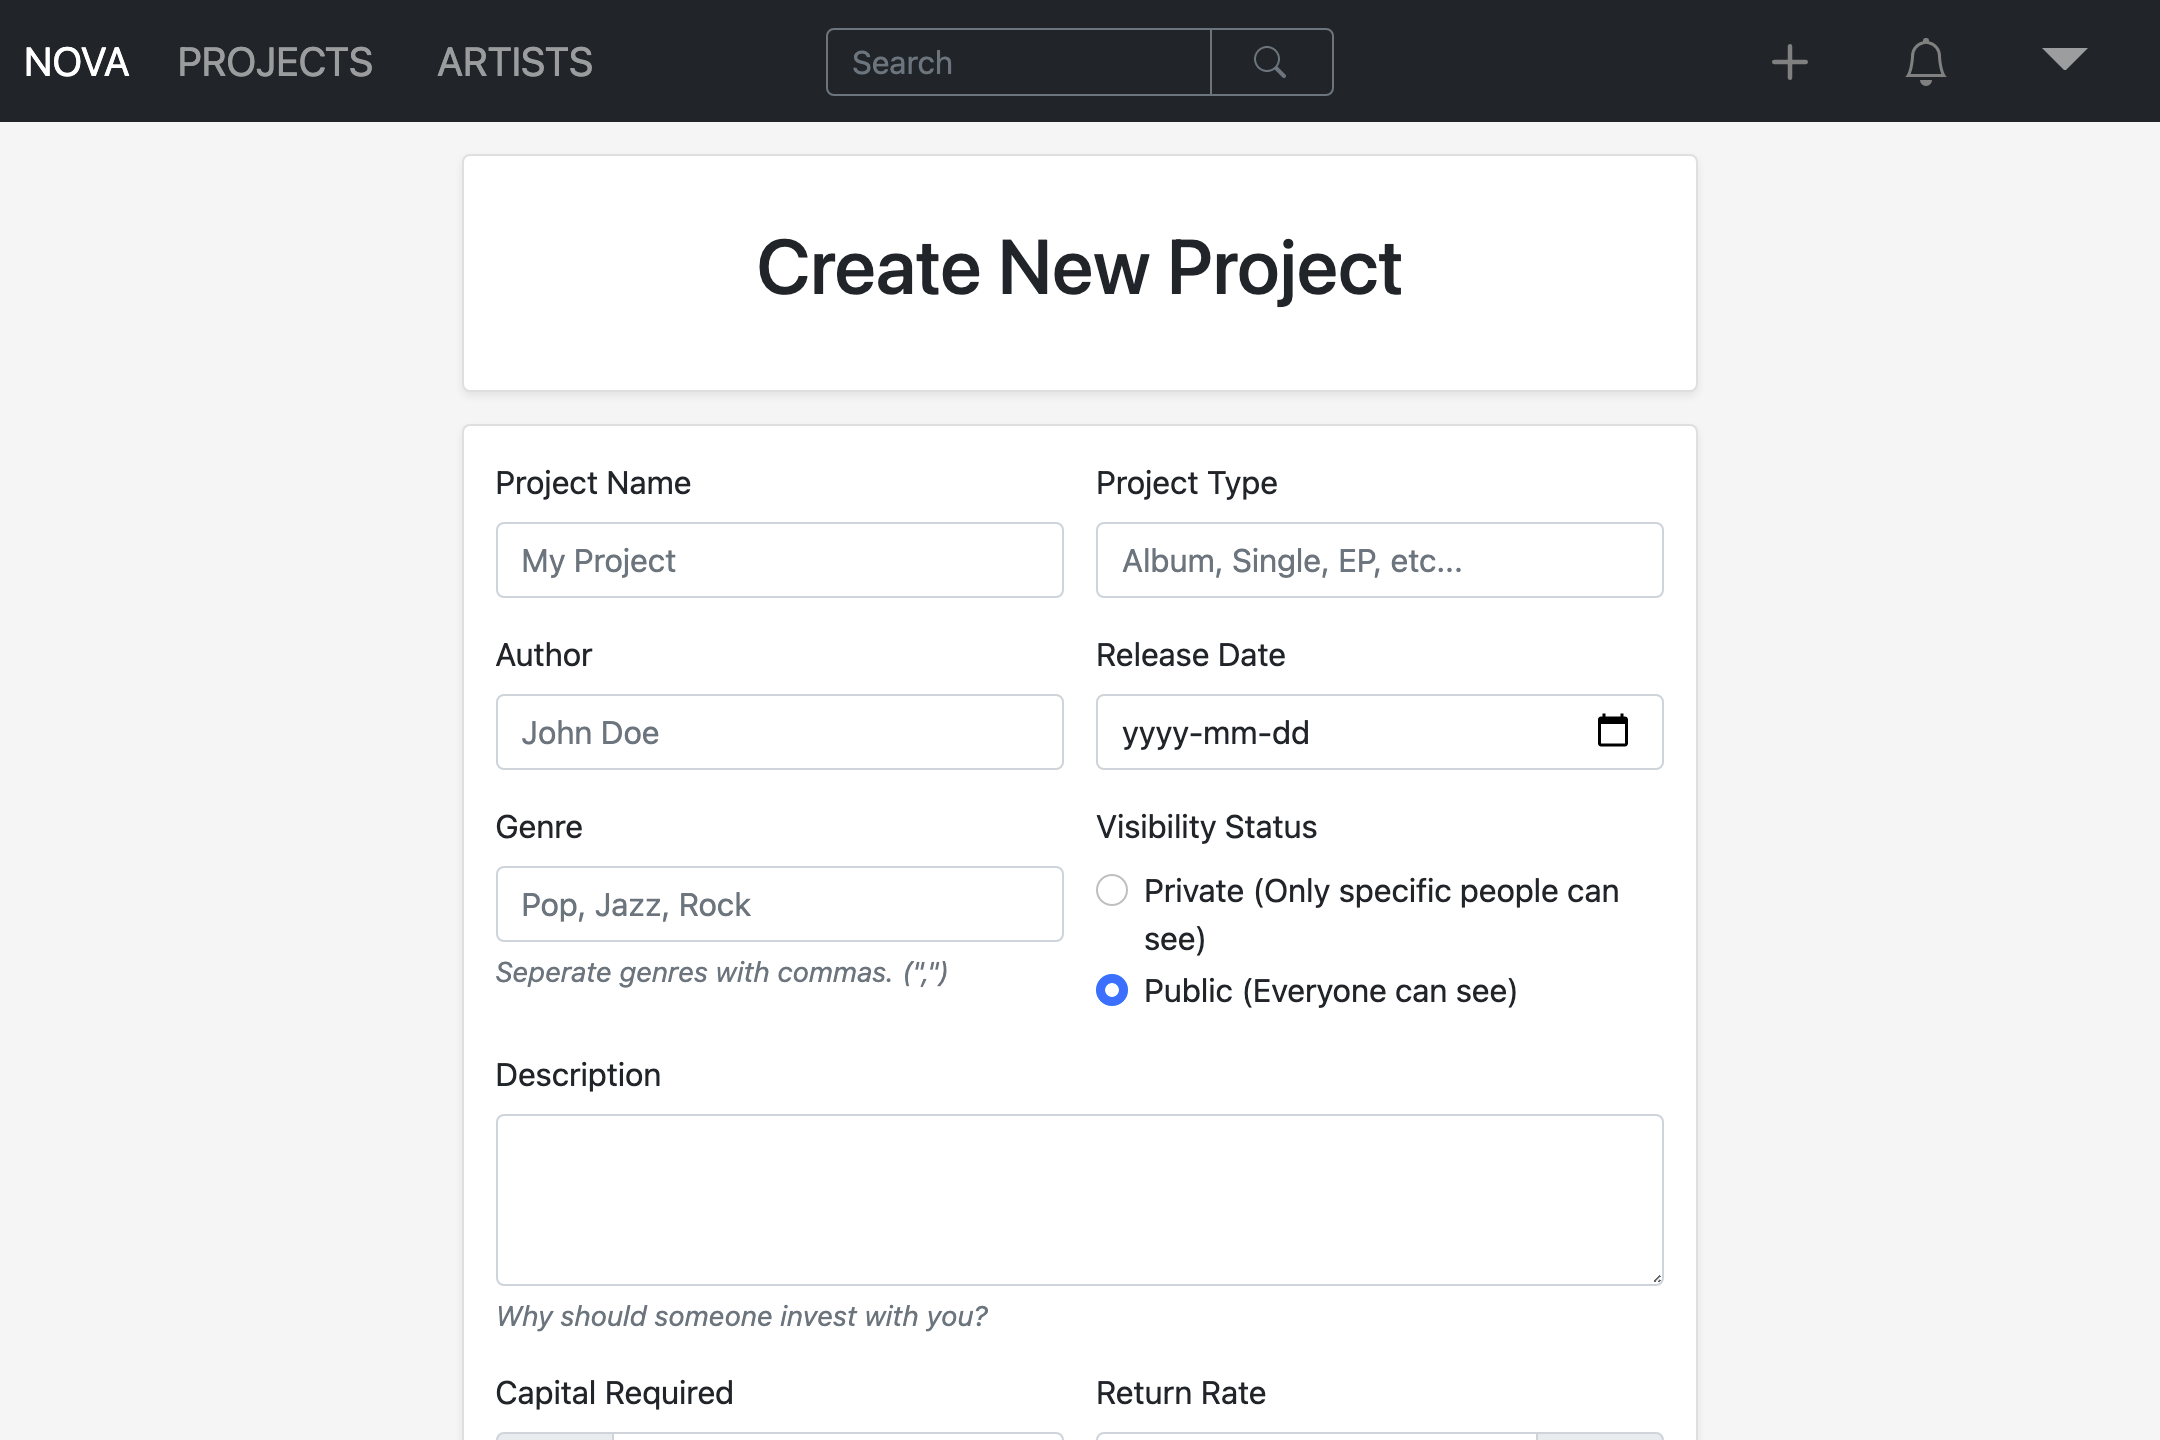The width and height of the screenshot is (2160, 1440).
Task: Go to NOVA home link
Action: [77, 62]
